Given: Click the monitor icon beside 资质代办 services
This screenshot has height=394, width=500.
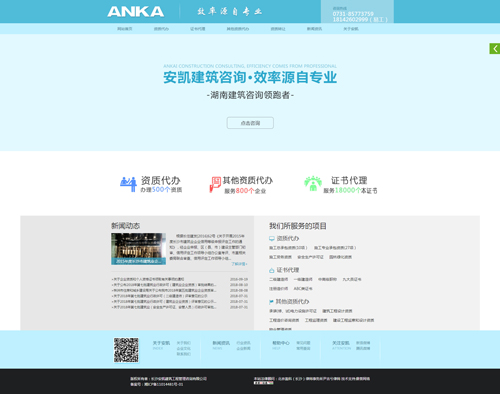Looking at the screenshot, I should (x=272, y=239).
